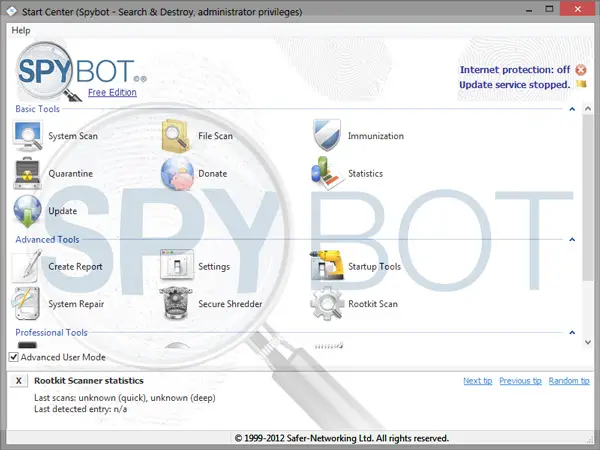Click the vertical scrollbar thumb
The width and height of the screenshot is (600, 450).
click(x=588, y=197)
